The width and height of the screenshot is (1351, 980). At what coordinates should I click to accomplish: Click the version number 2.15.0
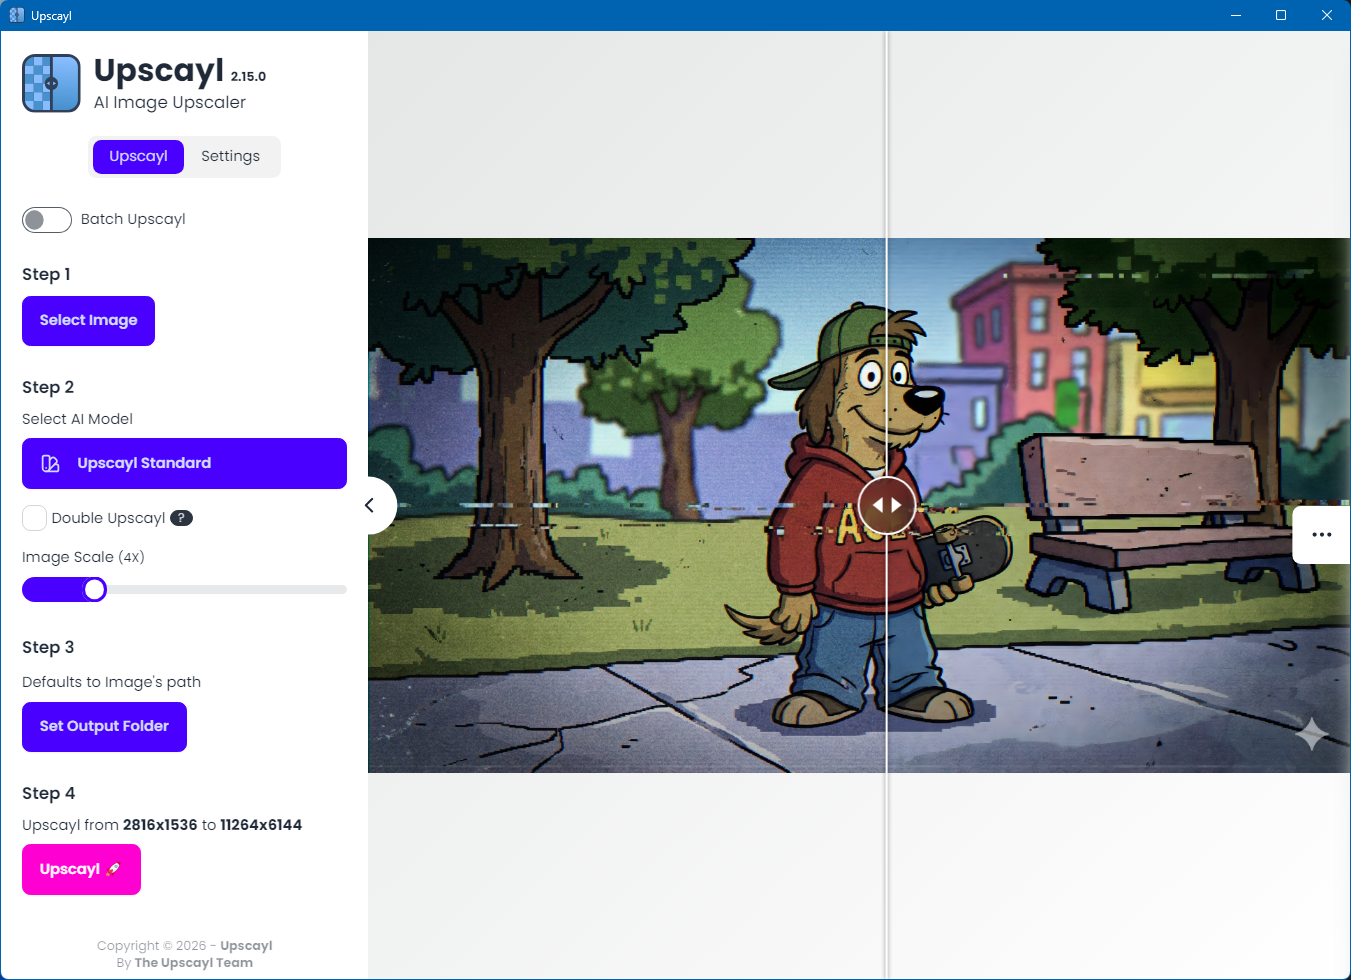[248, 77]
